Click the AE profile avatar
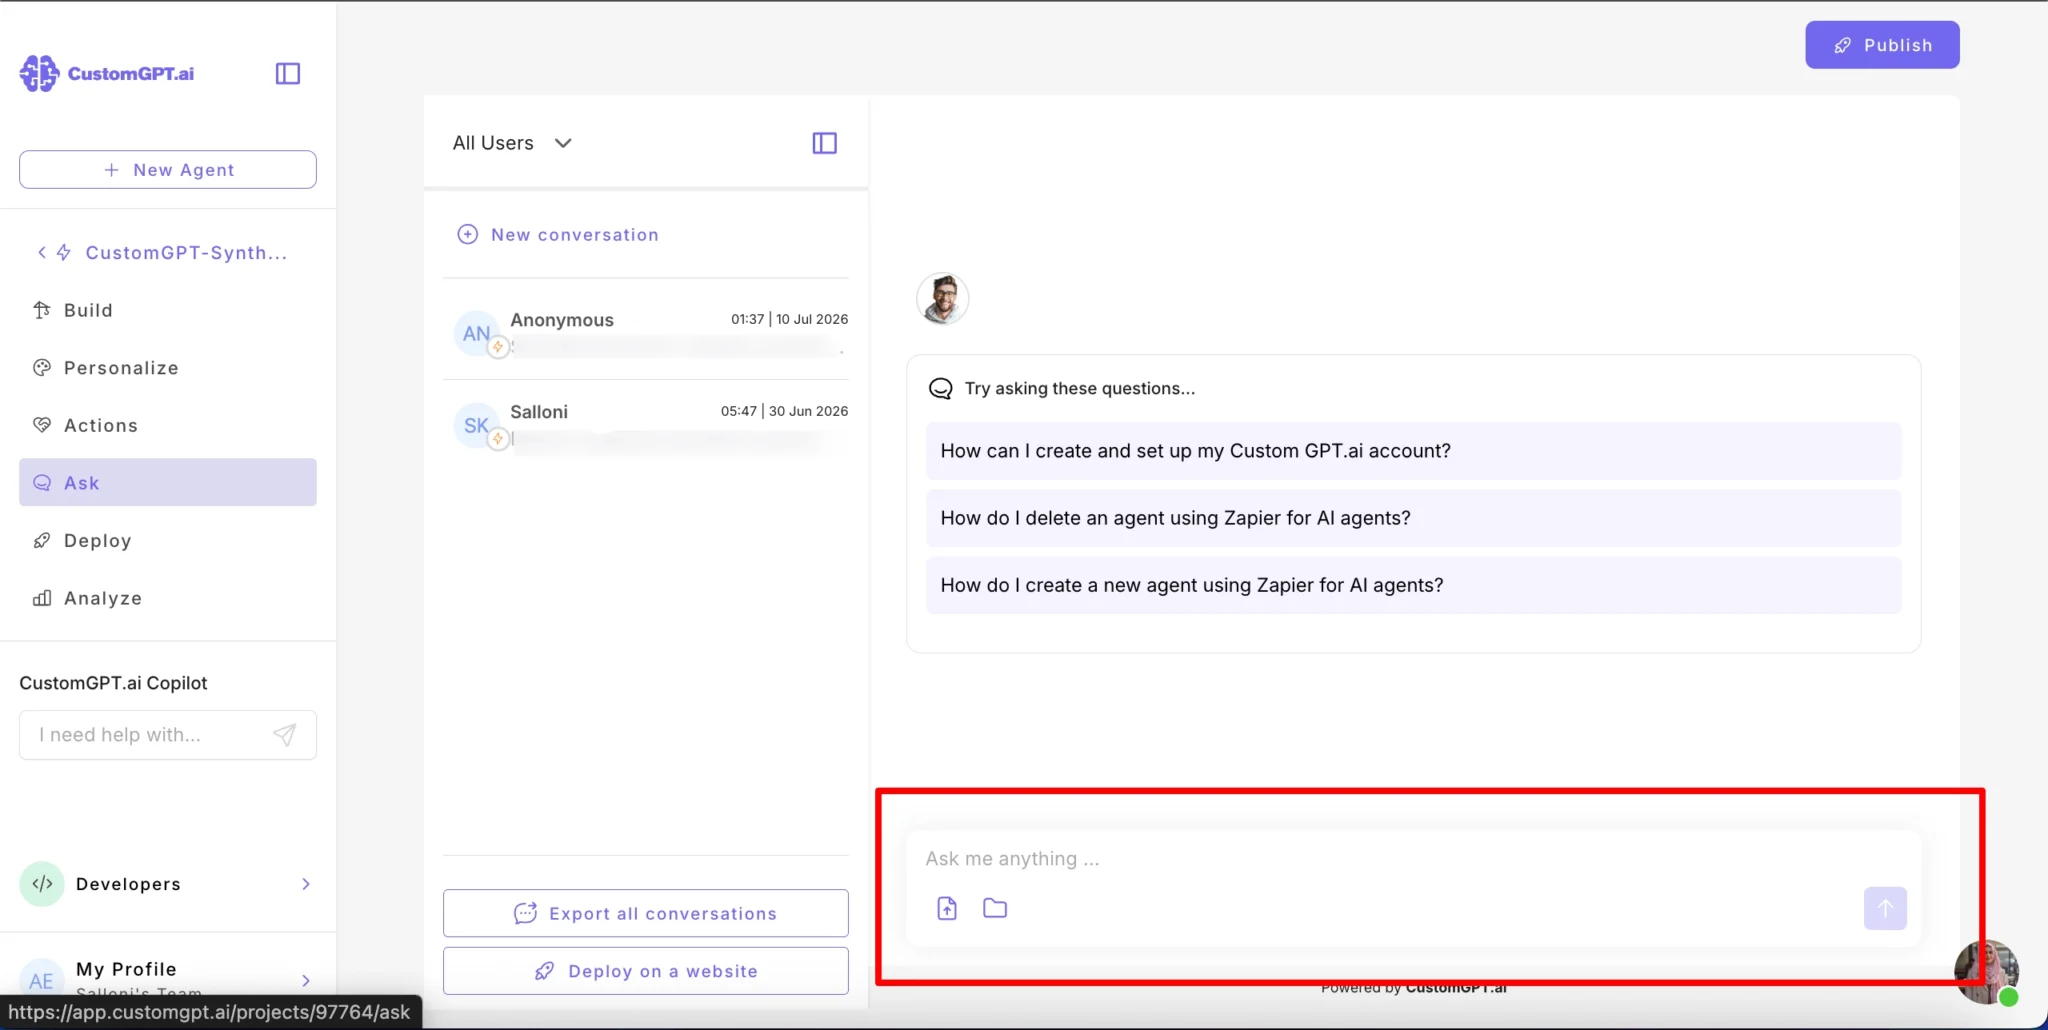Viewport: 2048px width, 1030px height. (42, 980)
